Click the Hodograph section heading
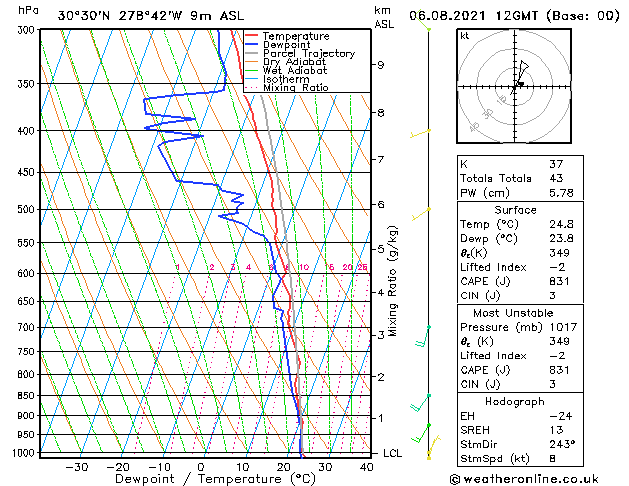Screen dimensions: 629x486 click(x=515, y=402)
